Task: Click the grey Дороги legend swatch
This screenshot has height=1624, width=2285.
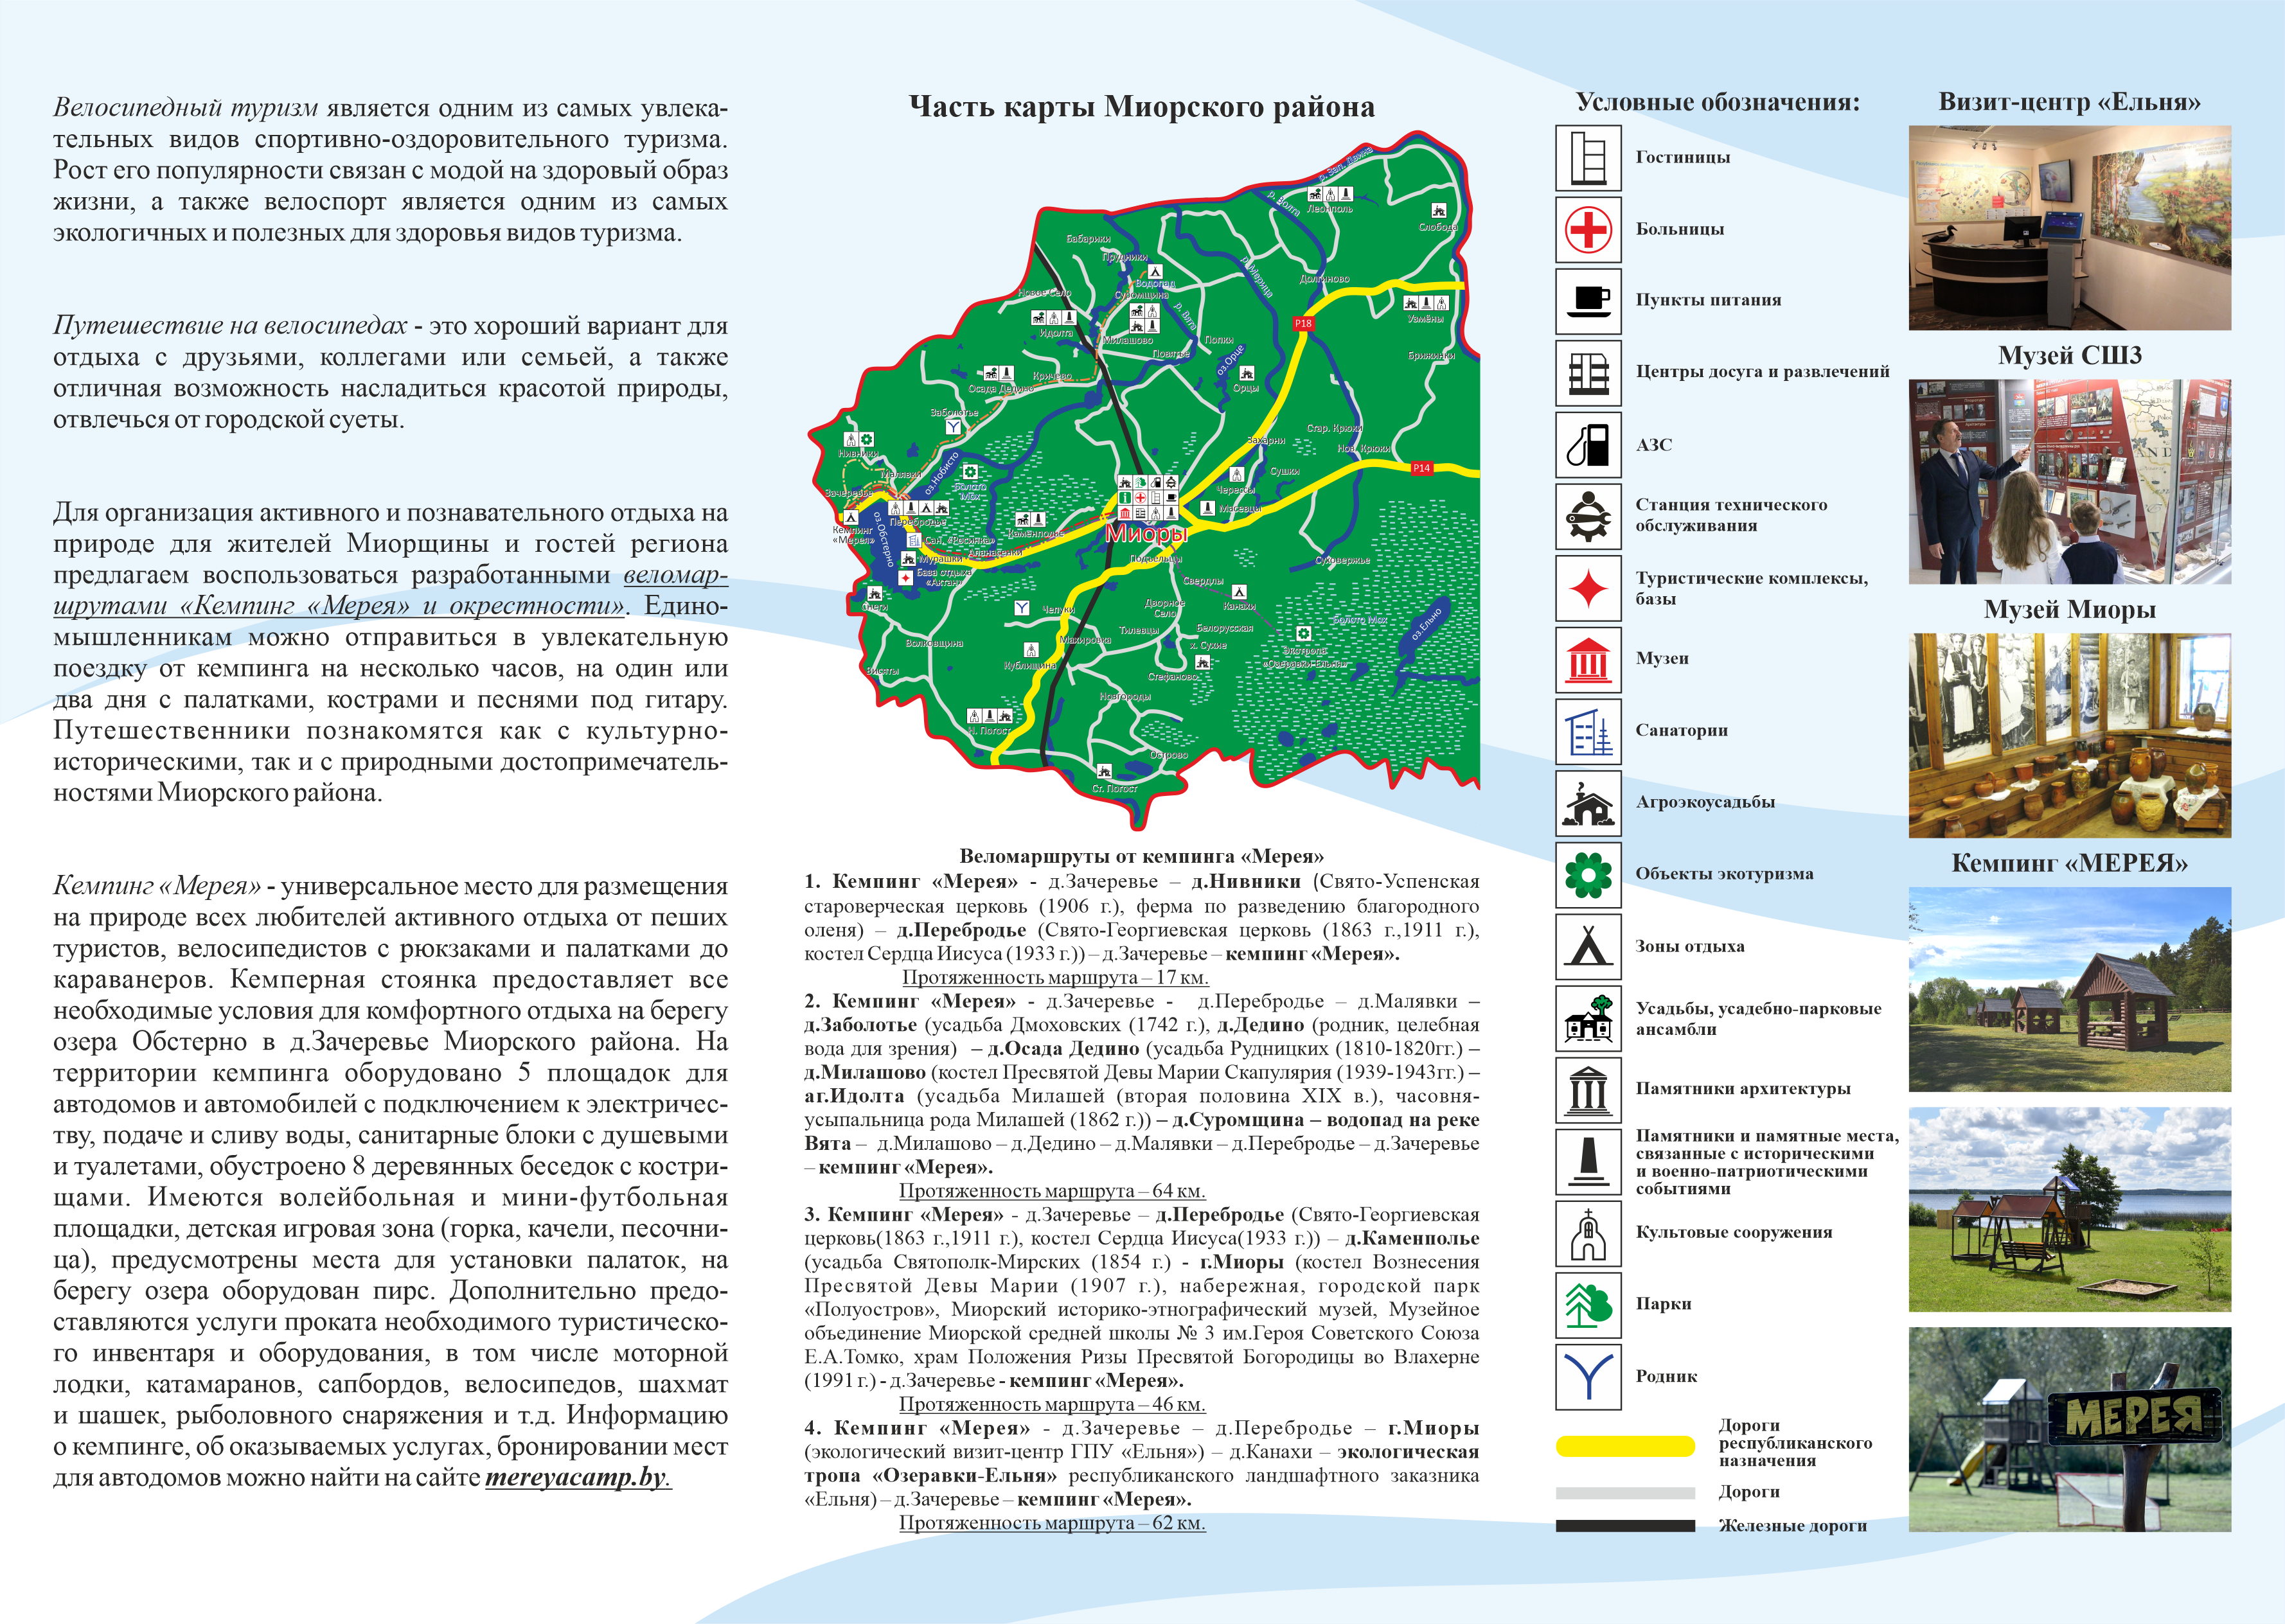Action: click(1625, 1493)
